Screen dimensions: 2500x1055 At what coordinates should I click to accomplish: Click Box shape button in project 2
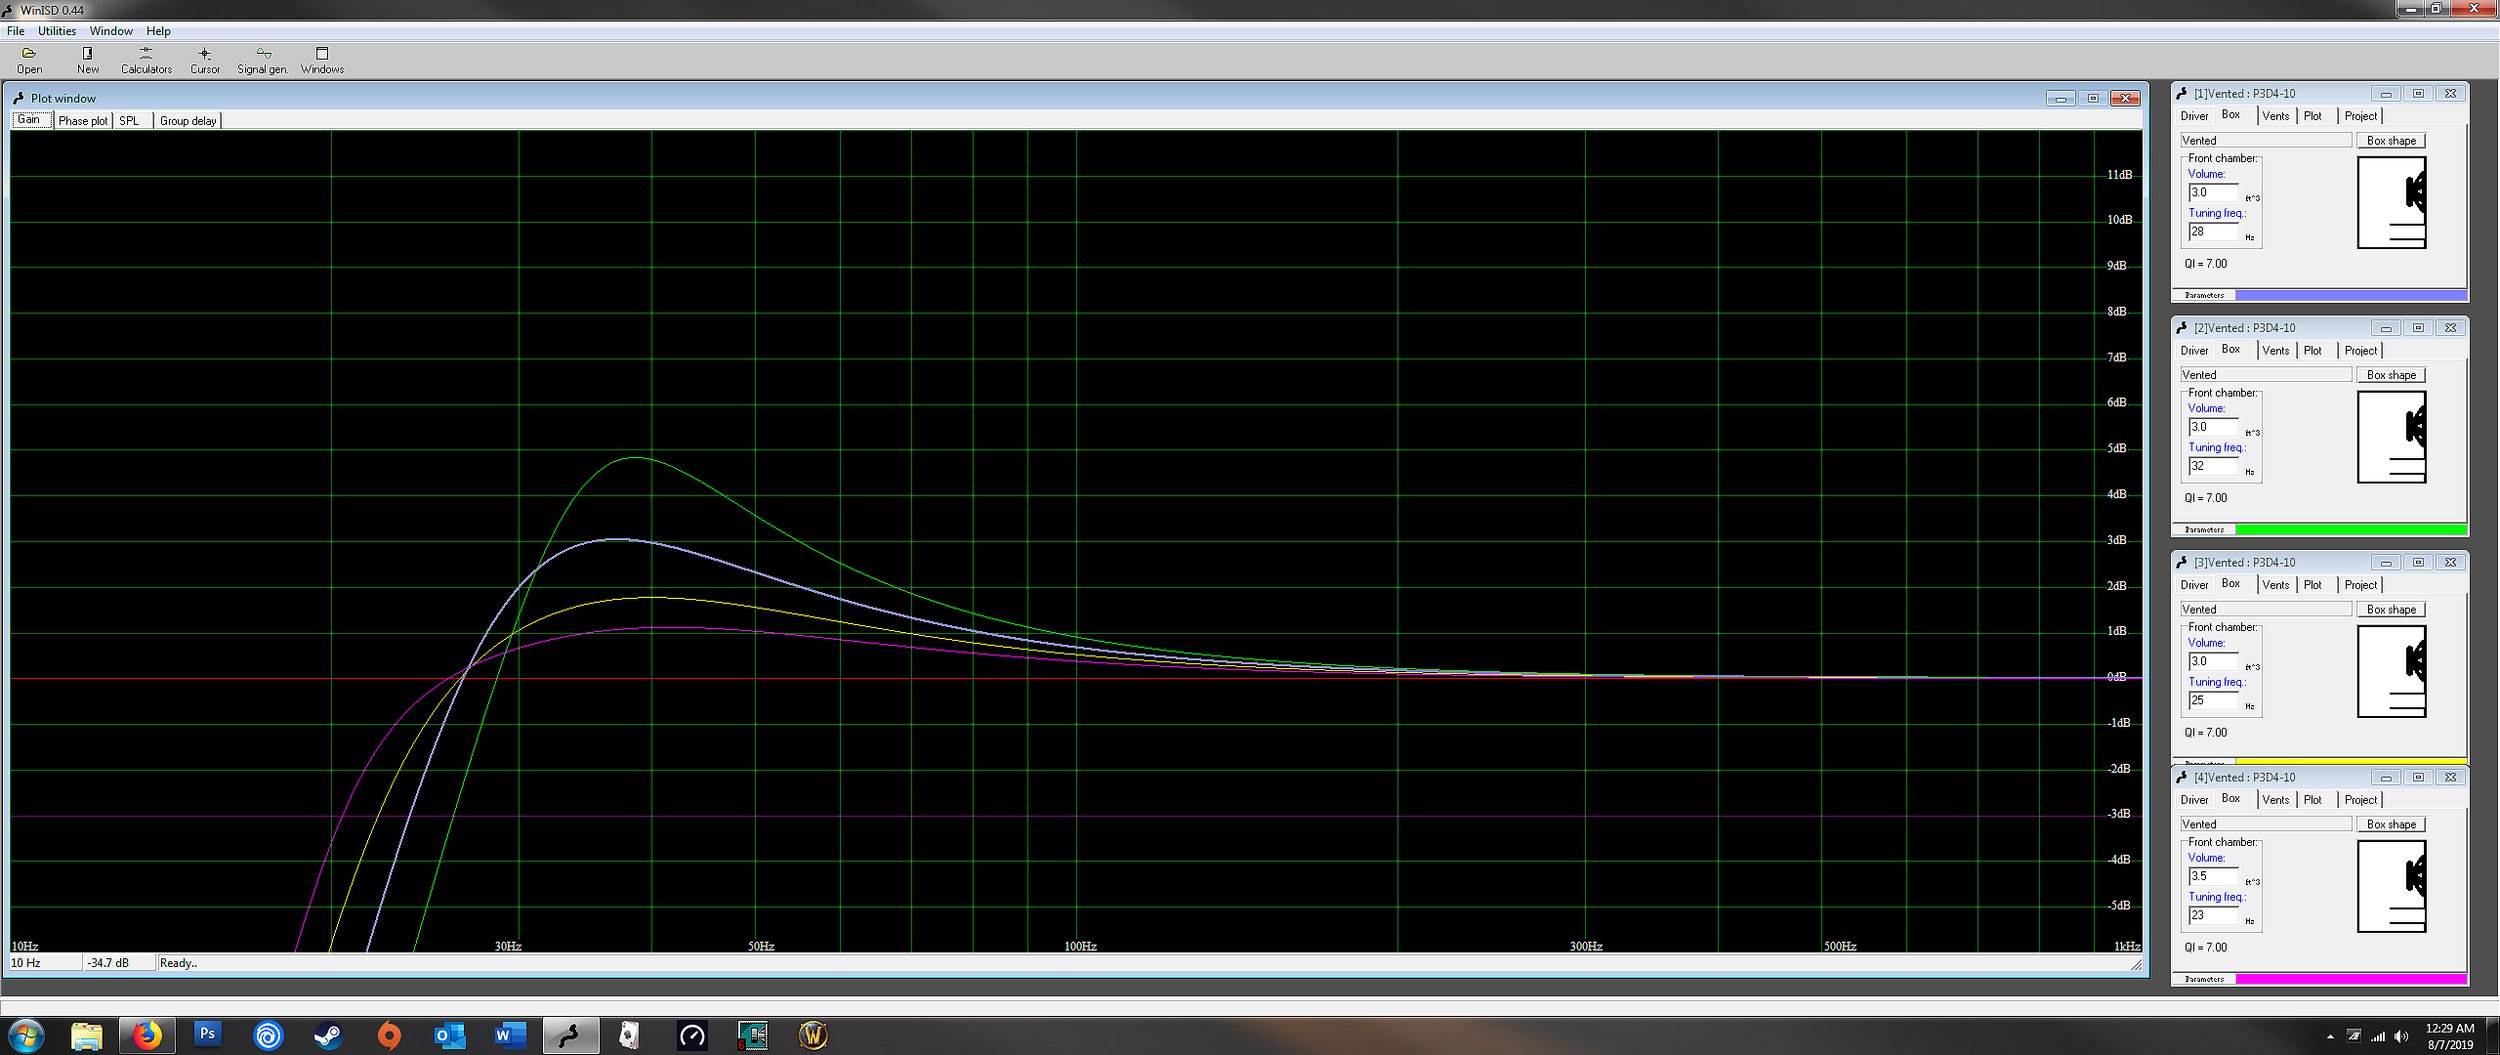(x=2391, y=375)
